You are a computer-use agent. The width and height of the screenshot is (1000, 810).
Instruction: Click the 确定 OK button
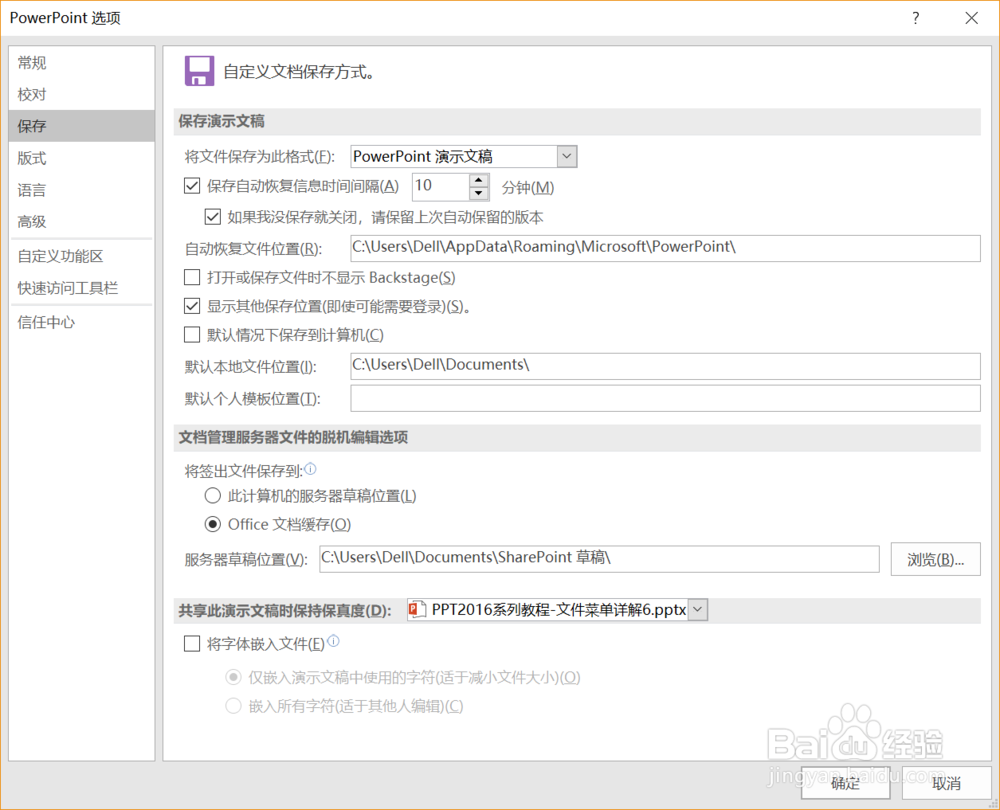[846, 783]
